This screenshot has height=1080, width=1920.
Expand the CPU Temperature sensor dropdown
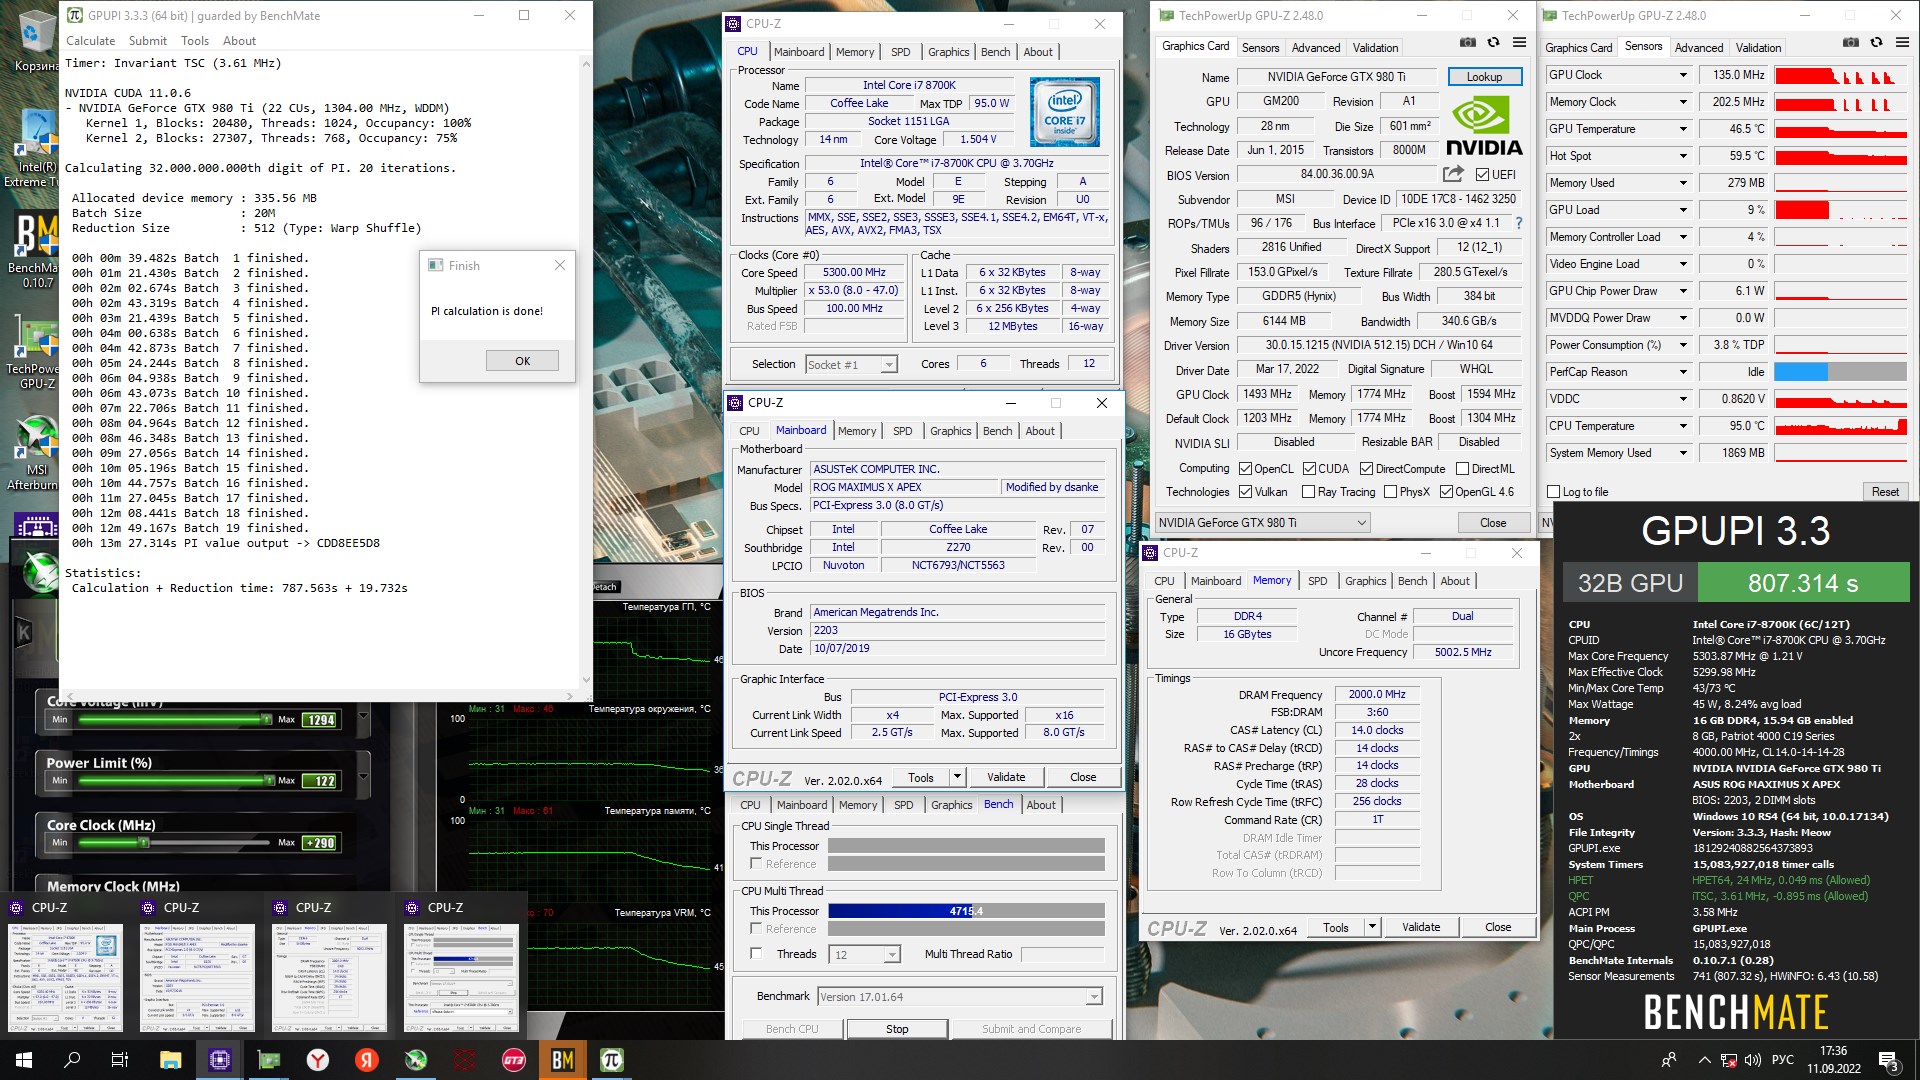click(x=1683, y=426)
